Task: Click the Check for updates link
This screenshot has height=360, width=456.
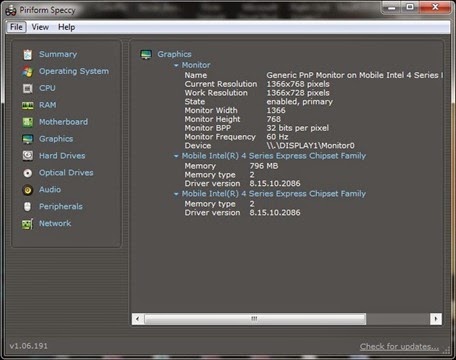Action: click(399, 347)
